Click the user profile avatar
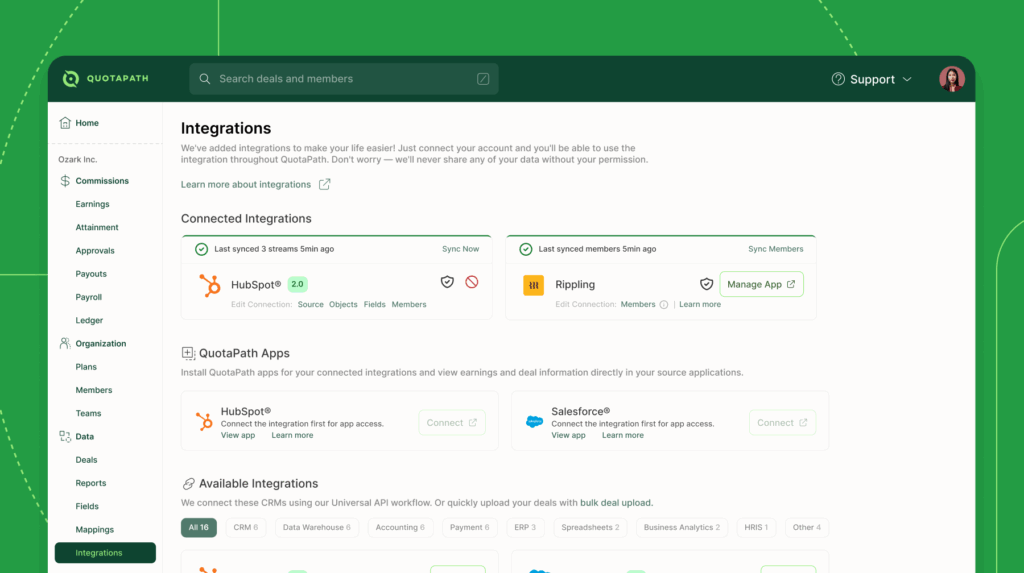This screenshot has height=573, width=1024. click(951, 79)
